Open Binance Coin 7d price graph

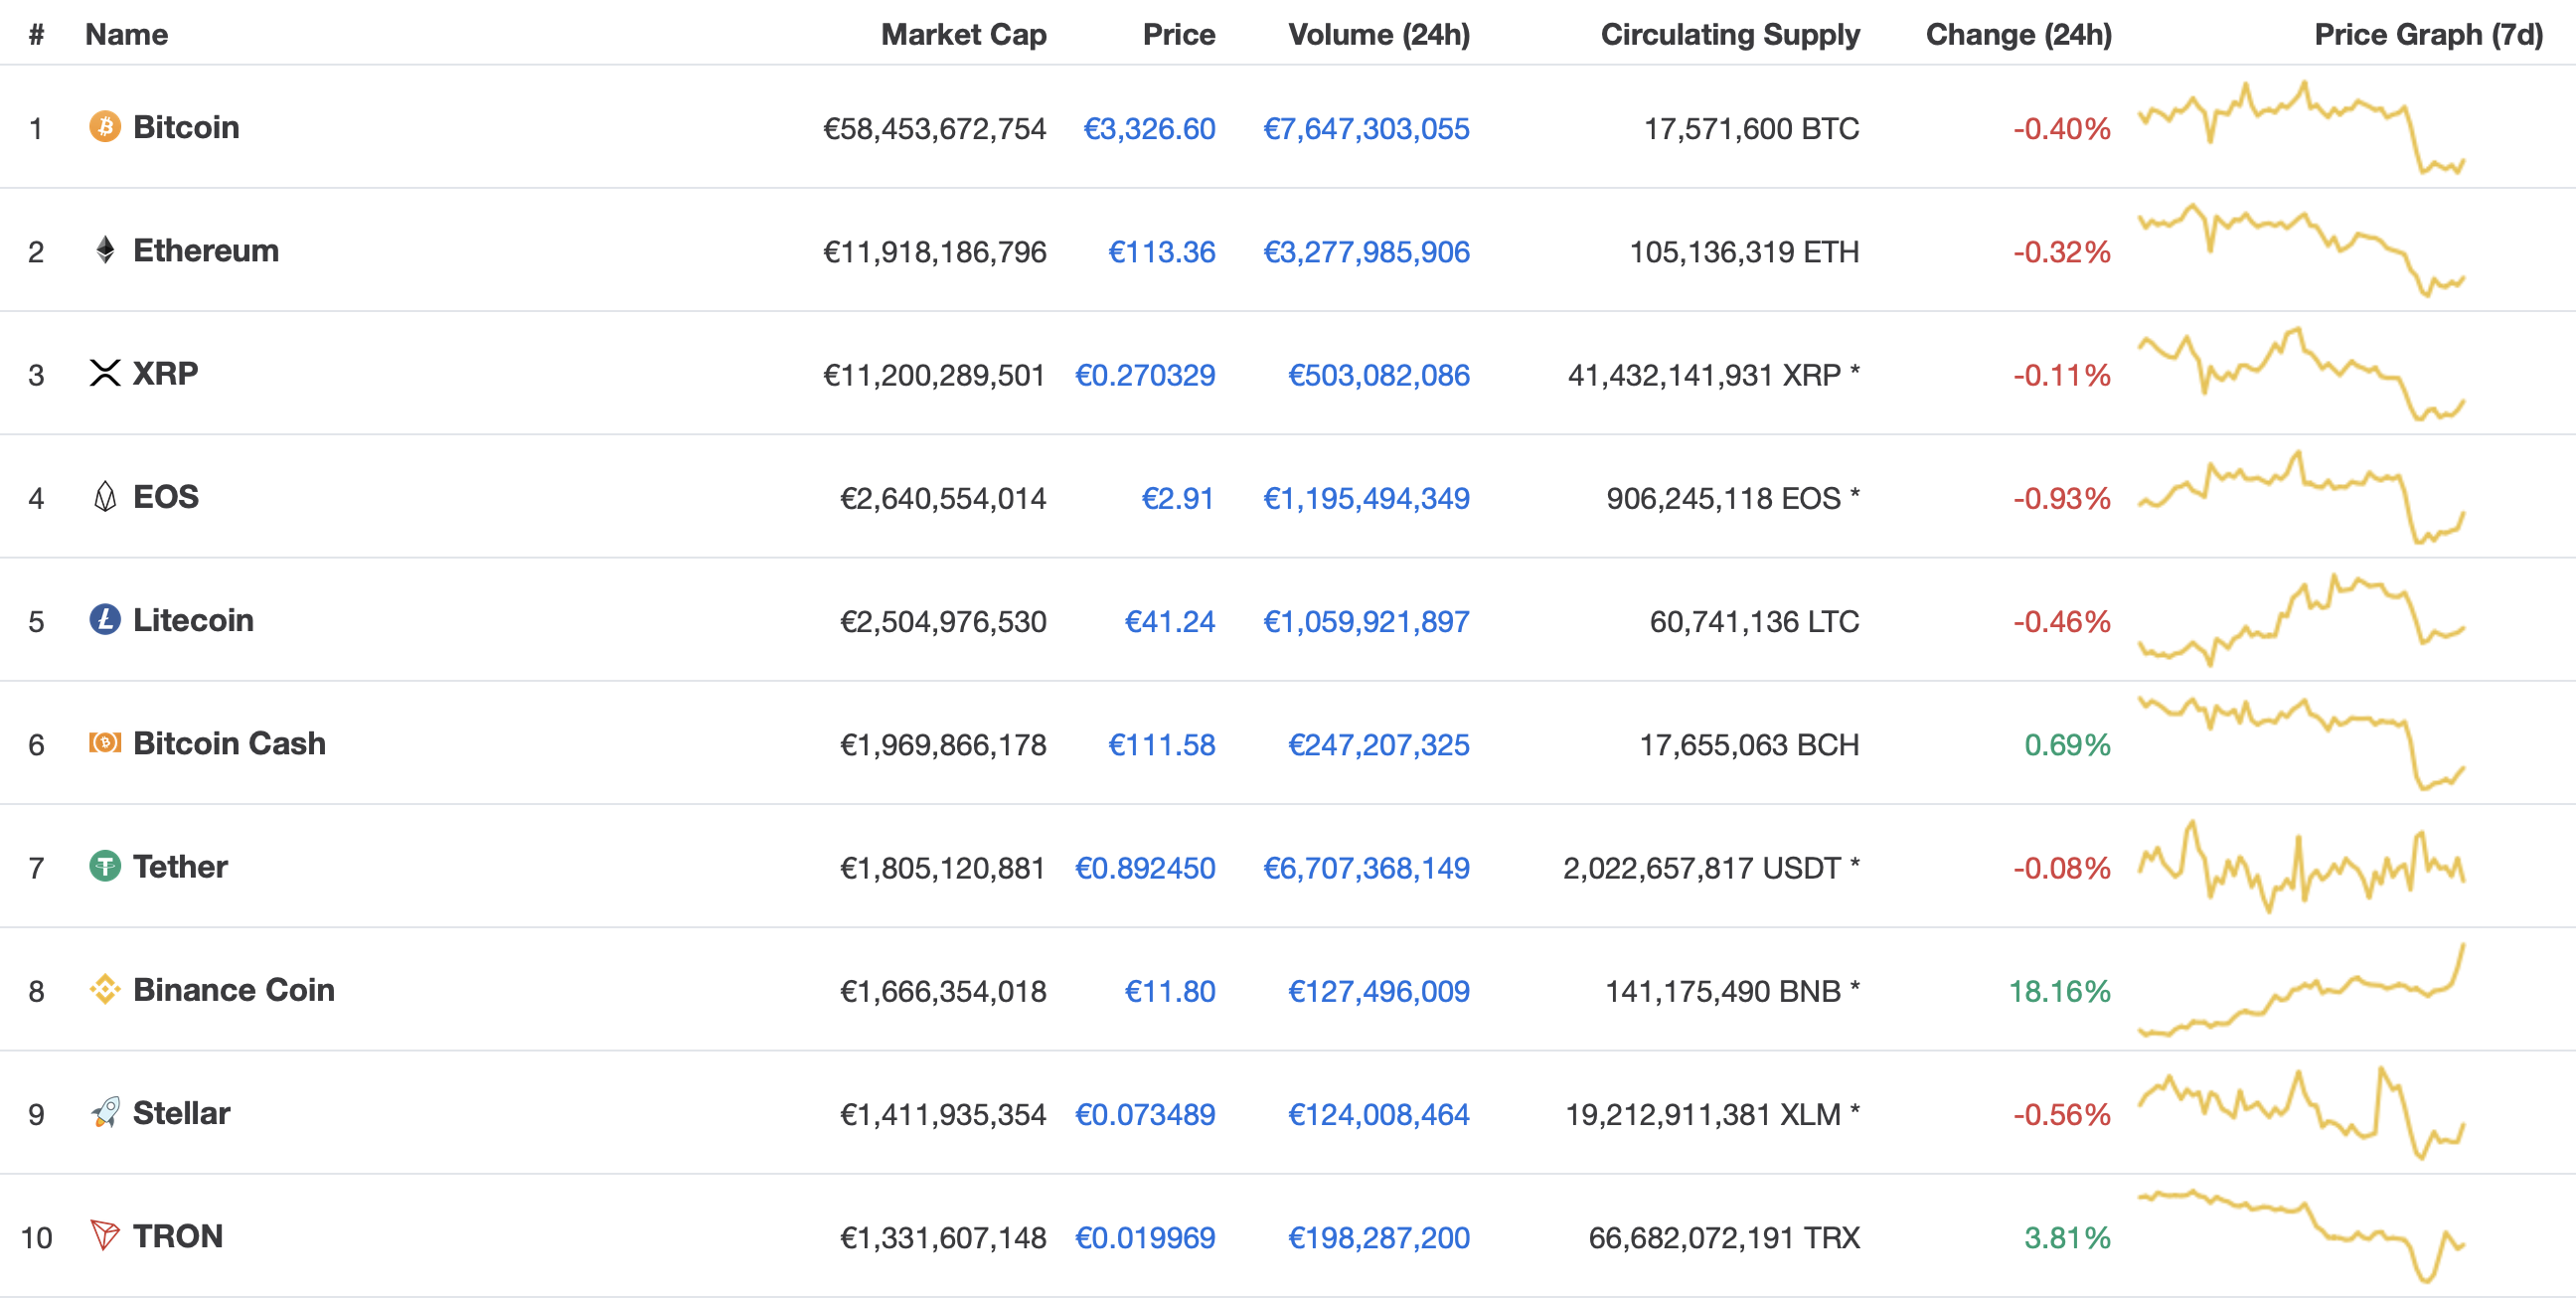point(2301,990)
